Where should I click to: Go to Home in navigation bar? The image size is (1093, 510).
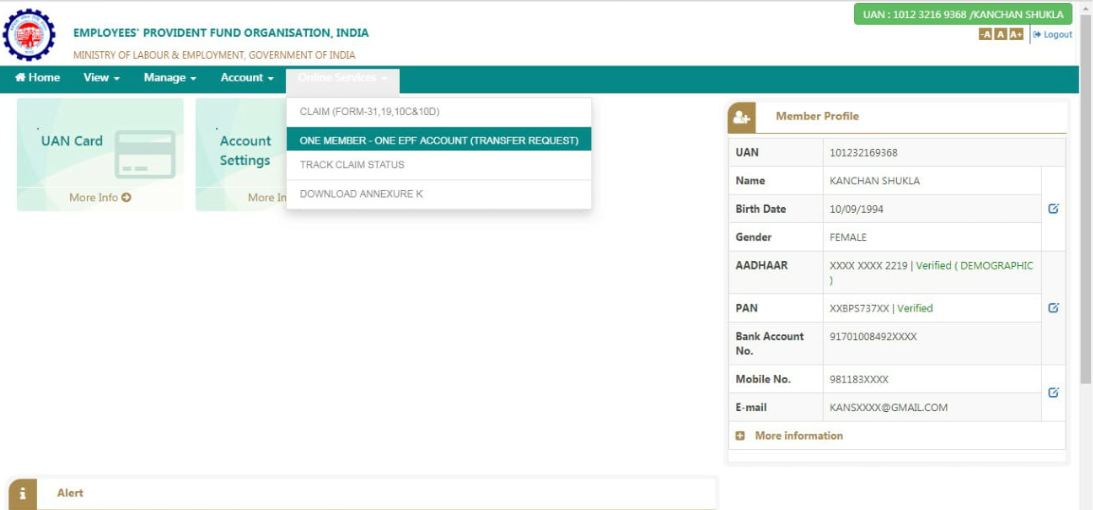[x=37, y=78]
